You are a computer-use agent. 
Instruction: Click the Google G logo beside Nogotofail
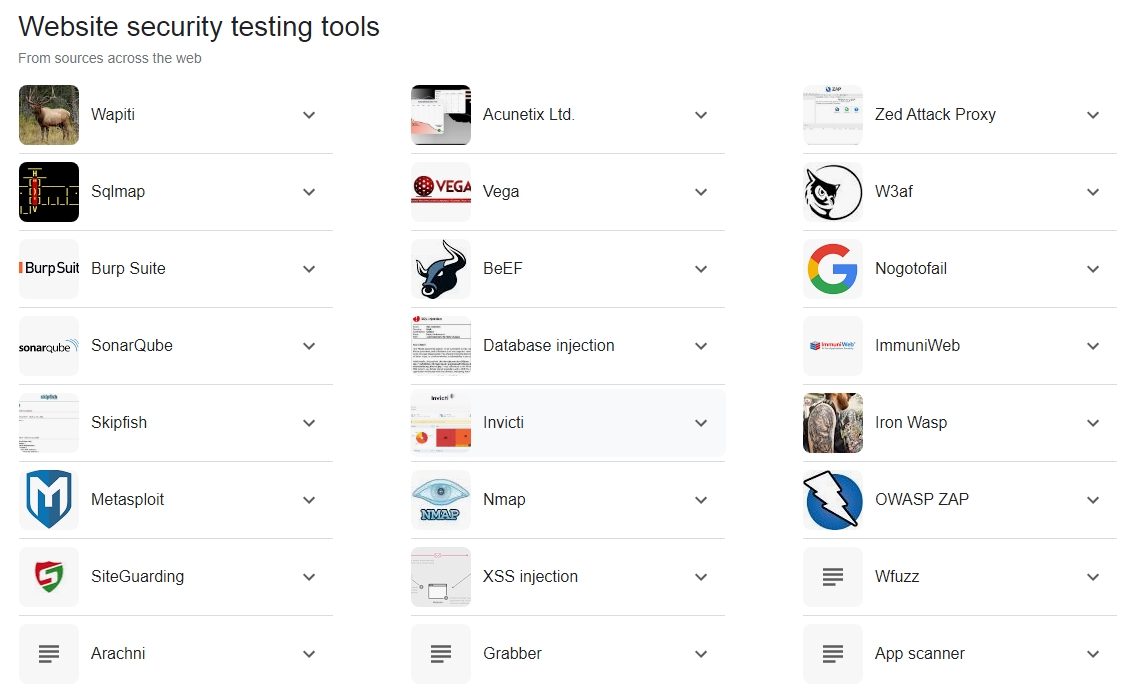pos(832,269)
